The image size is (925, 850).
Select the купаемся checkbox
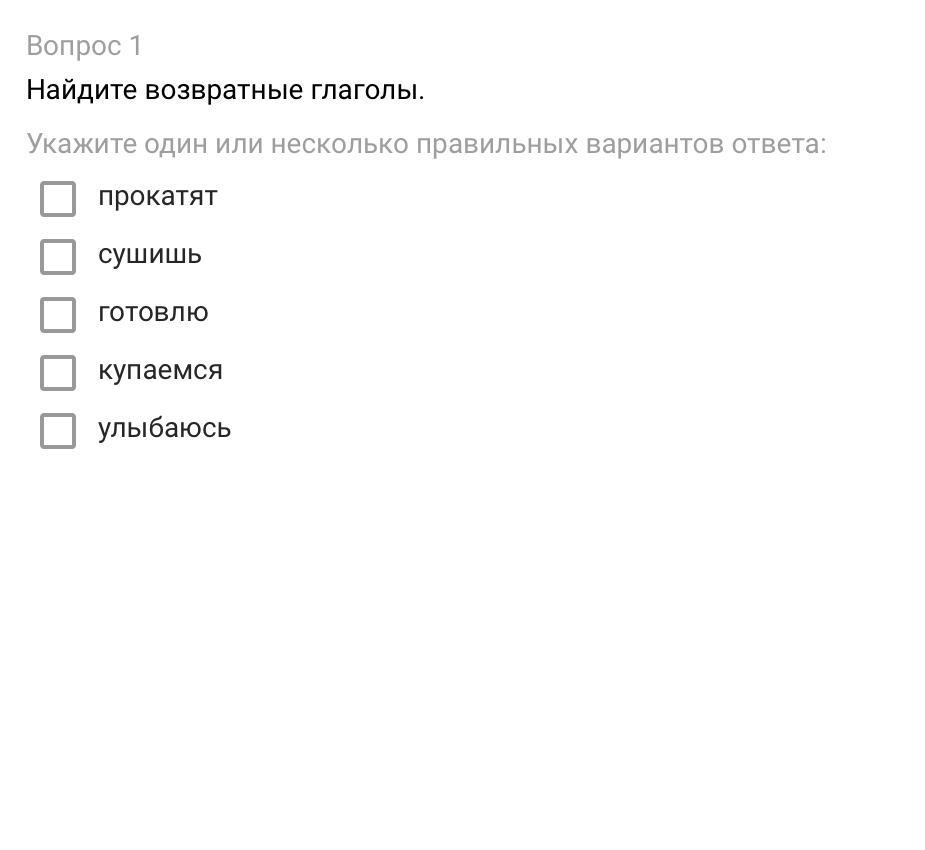coord(58,372)
